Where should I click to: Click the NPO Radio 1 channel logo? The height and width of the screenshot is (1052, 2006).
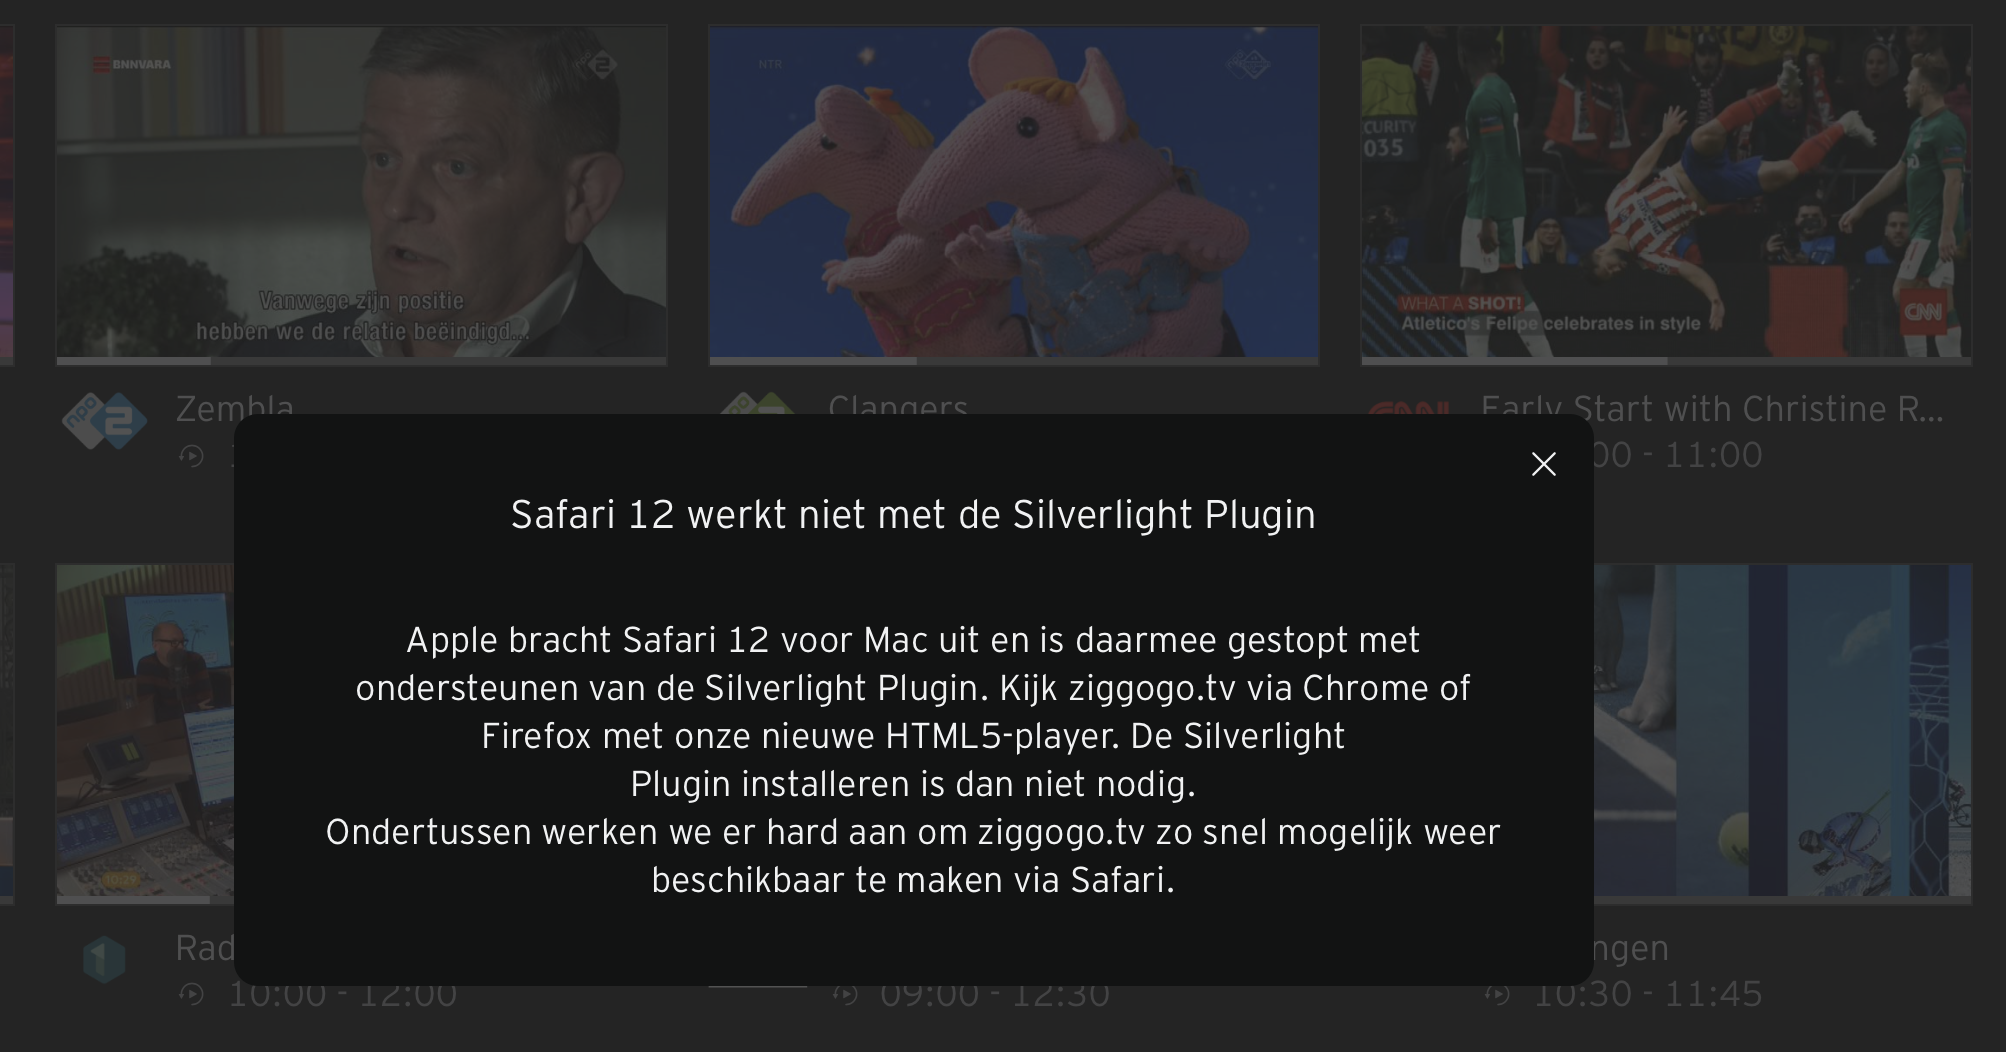click(104, 961)
